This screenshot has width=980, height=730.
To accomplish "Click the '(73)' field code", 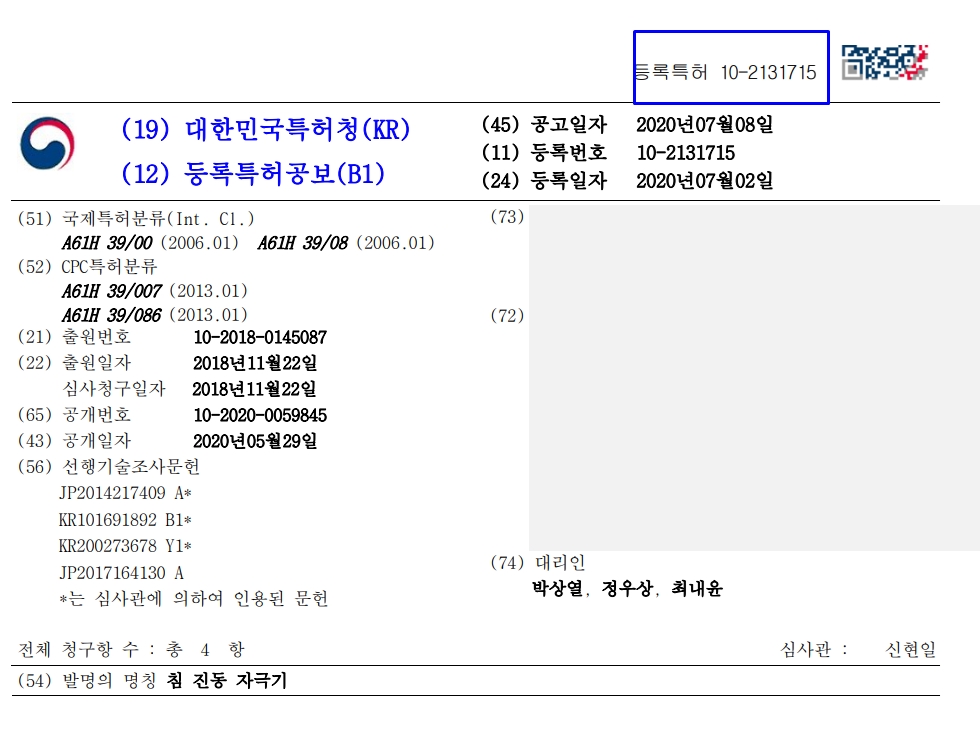I will 507,217.
